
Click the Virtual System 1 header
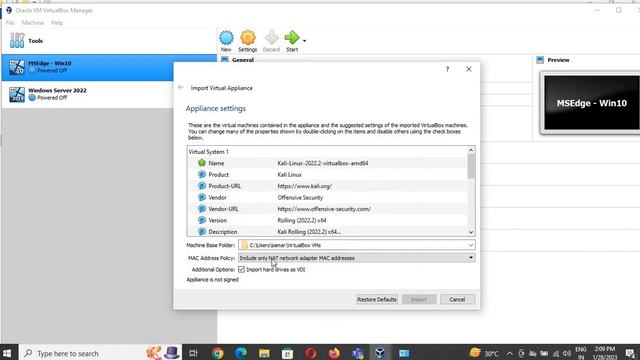tap(209, 151)
